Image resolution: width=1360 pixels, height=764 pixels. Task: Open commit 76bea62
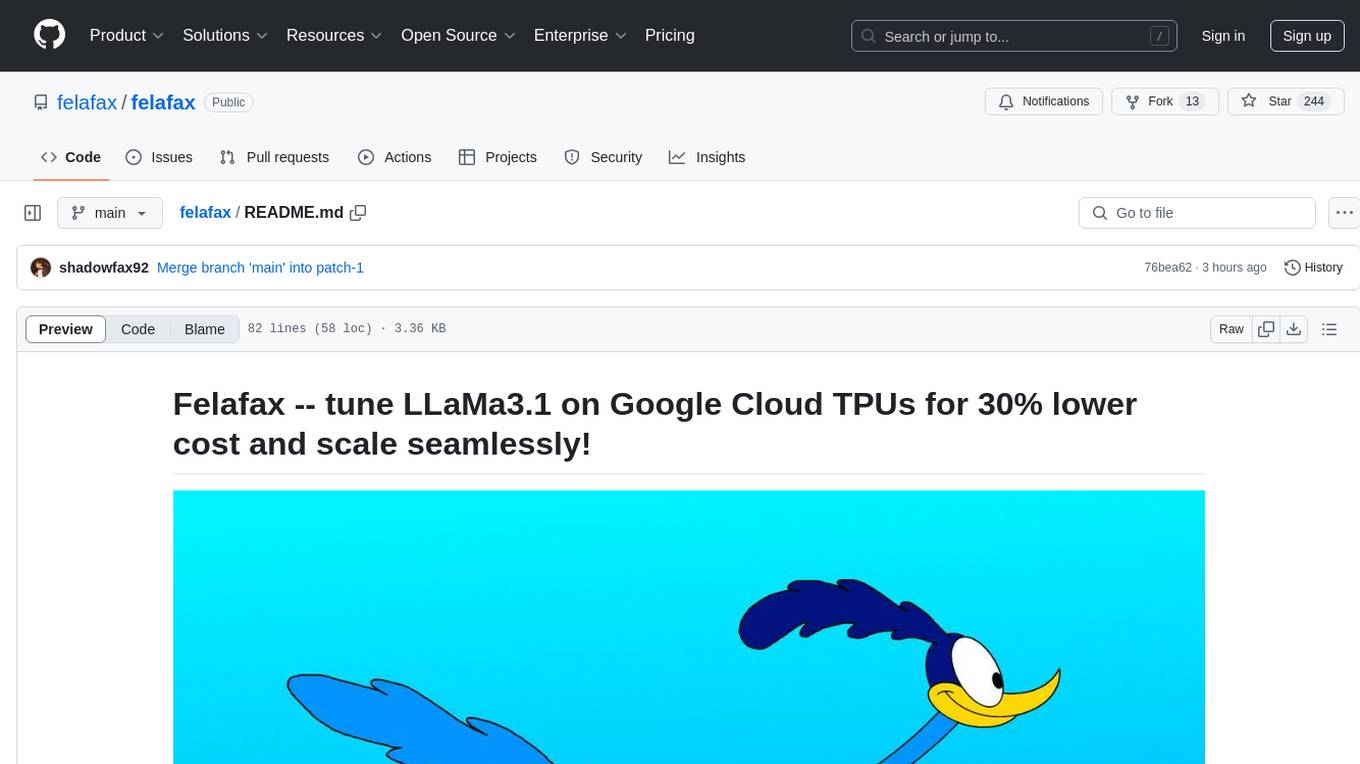[x=1168, y=267]
